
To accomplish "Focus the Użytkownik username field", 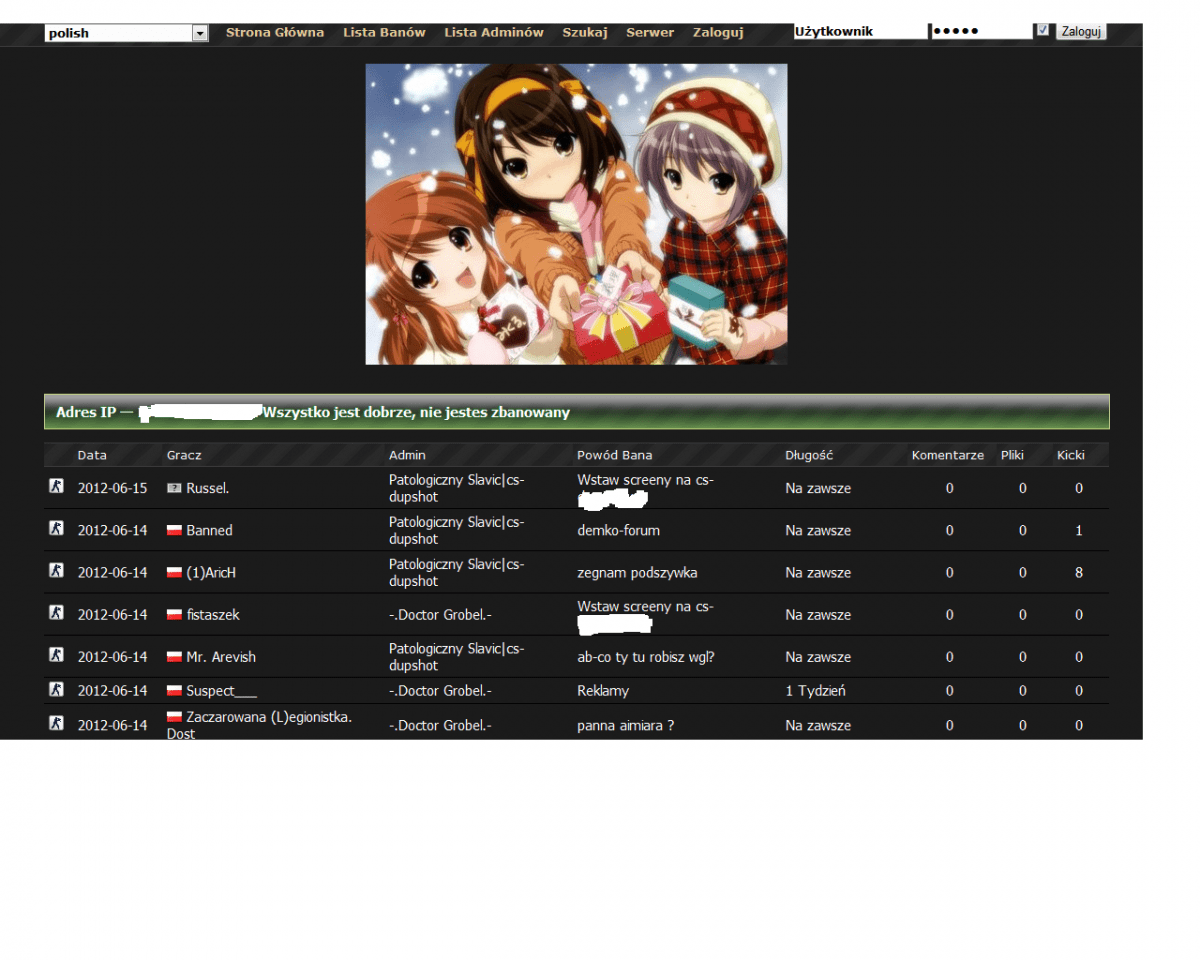I will coord(860,31).
